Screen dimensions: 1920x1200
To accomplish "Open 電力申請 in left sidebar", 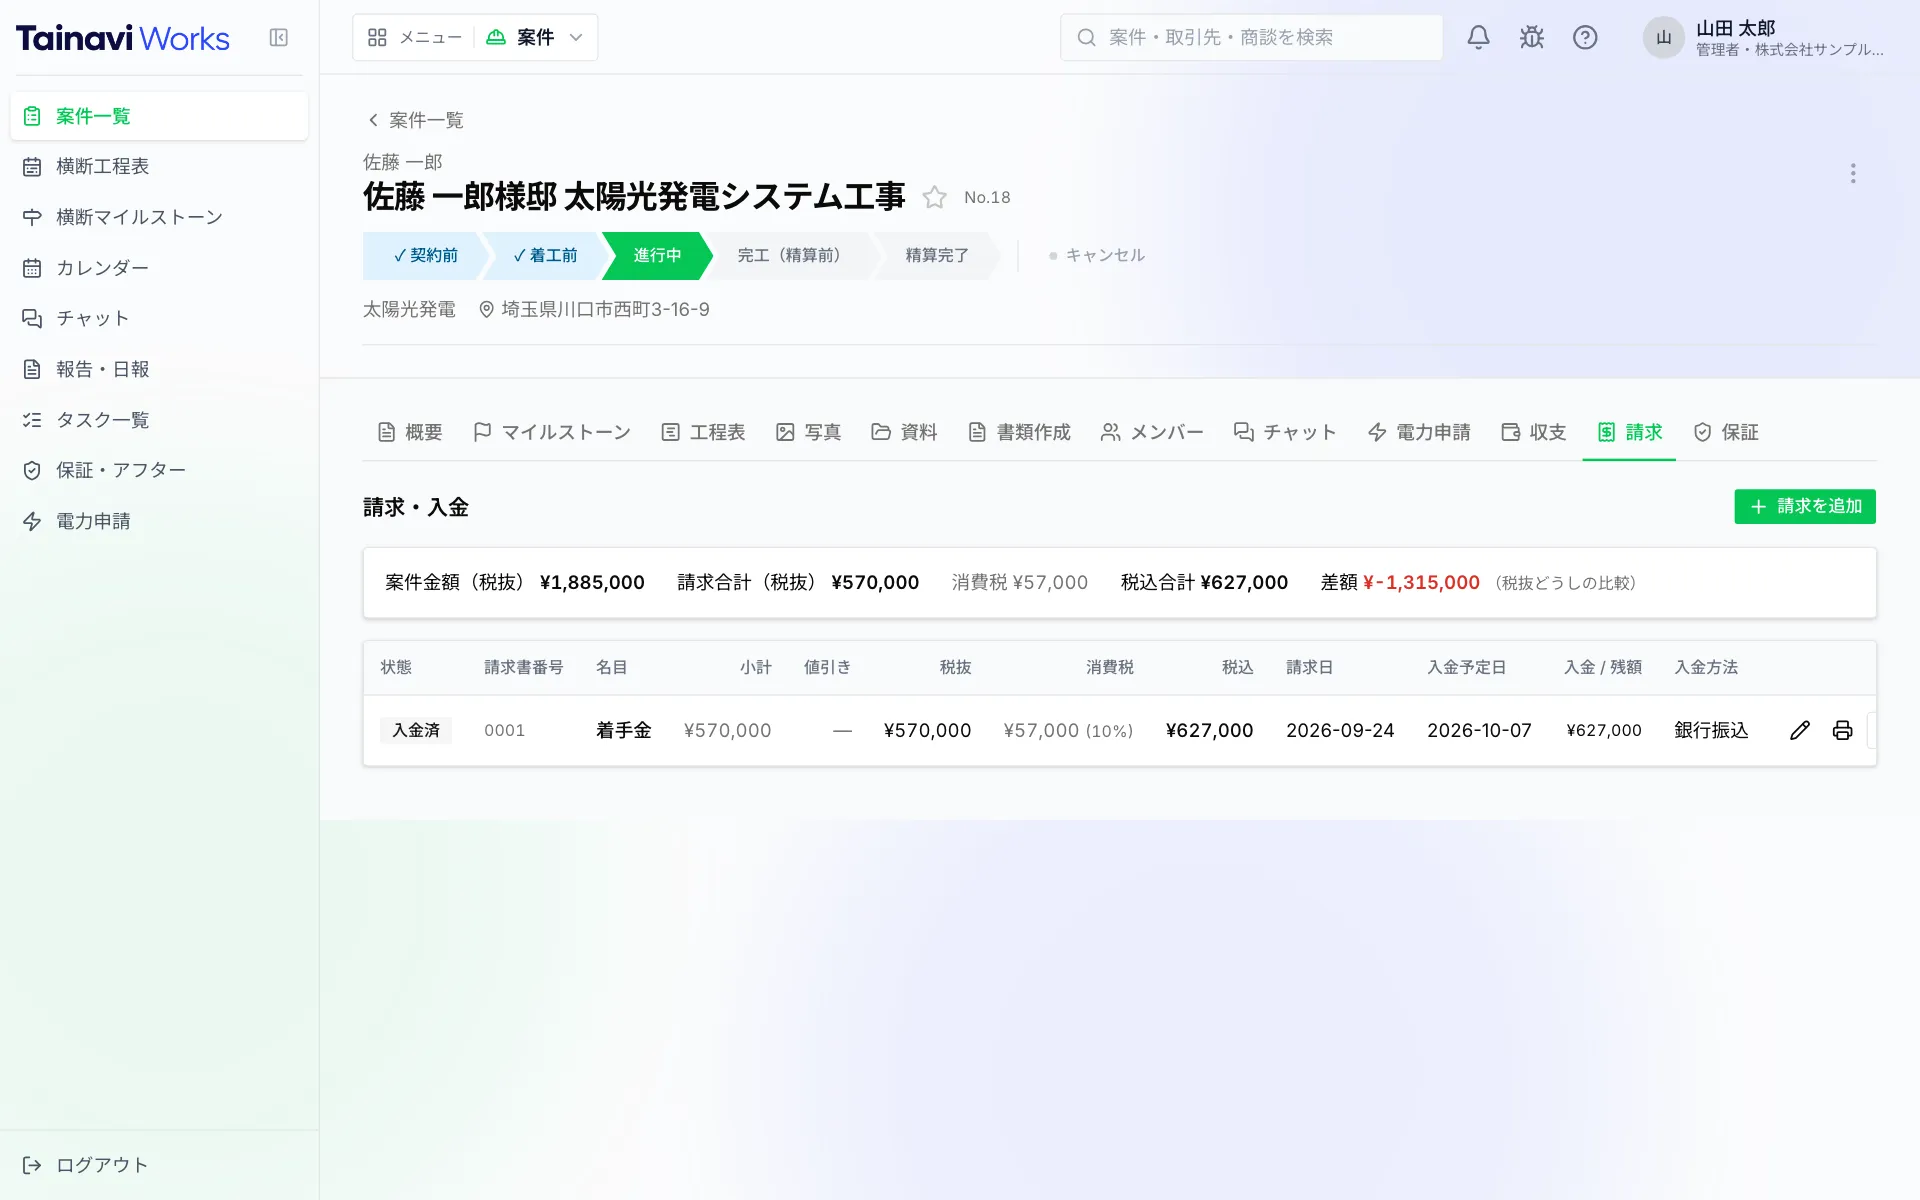I will point(159,521).
